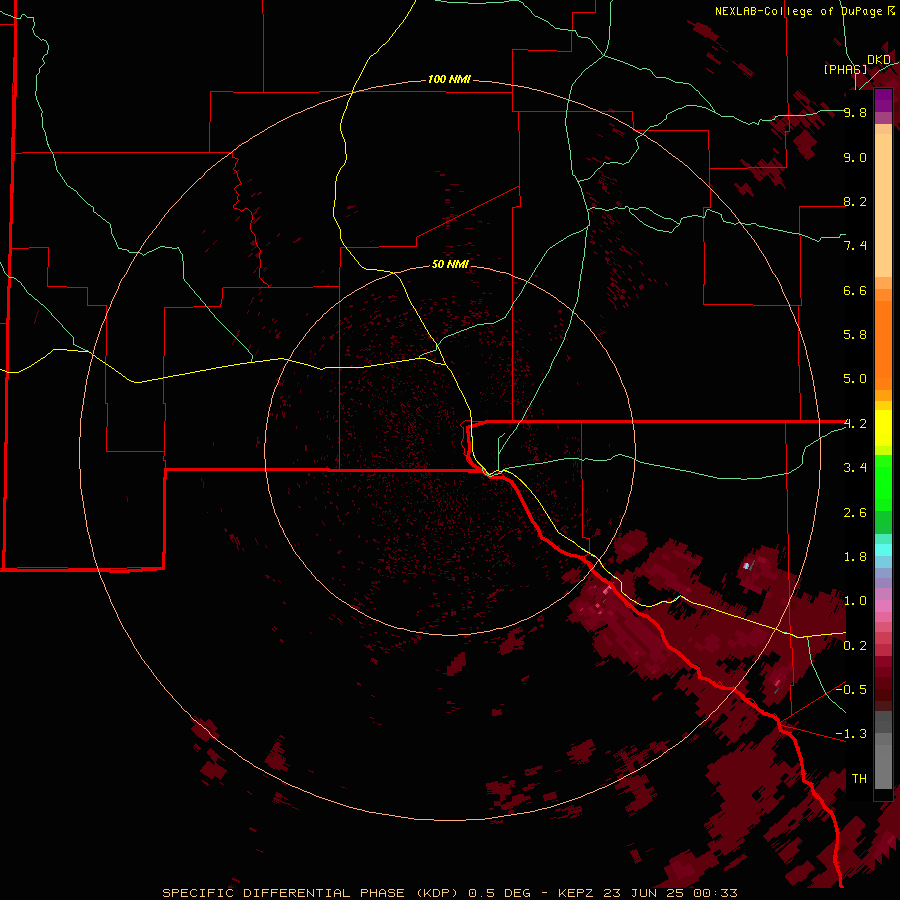This screenshot has width=900, height=900.
Task: Click the 9.0 value on the color scale
Action: [x=855, y=157]
